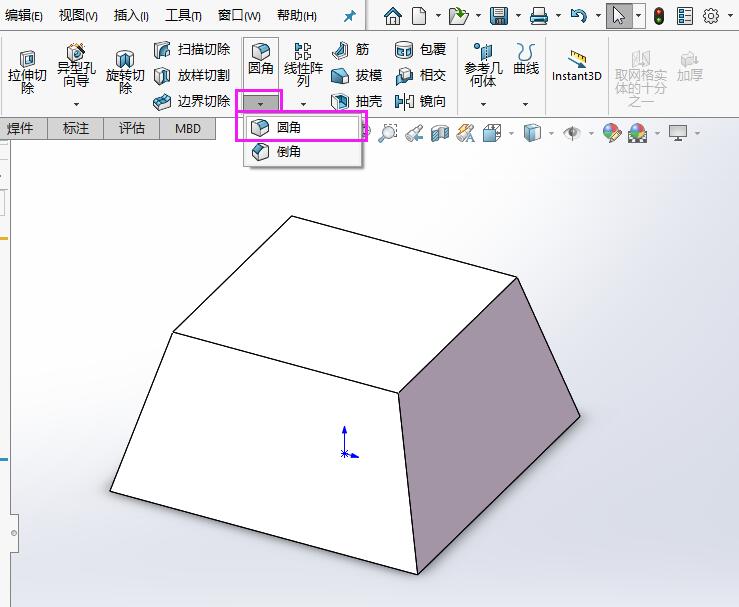739x607 pixels.
Task: Expand the dropdown arrow beside New icon
Action: 438,16
